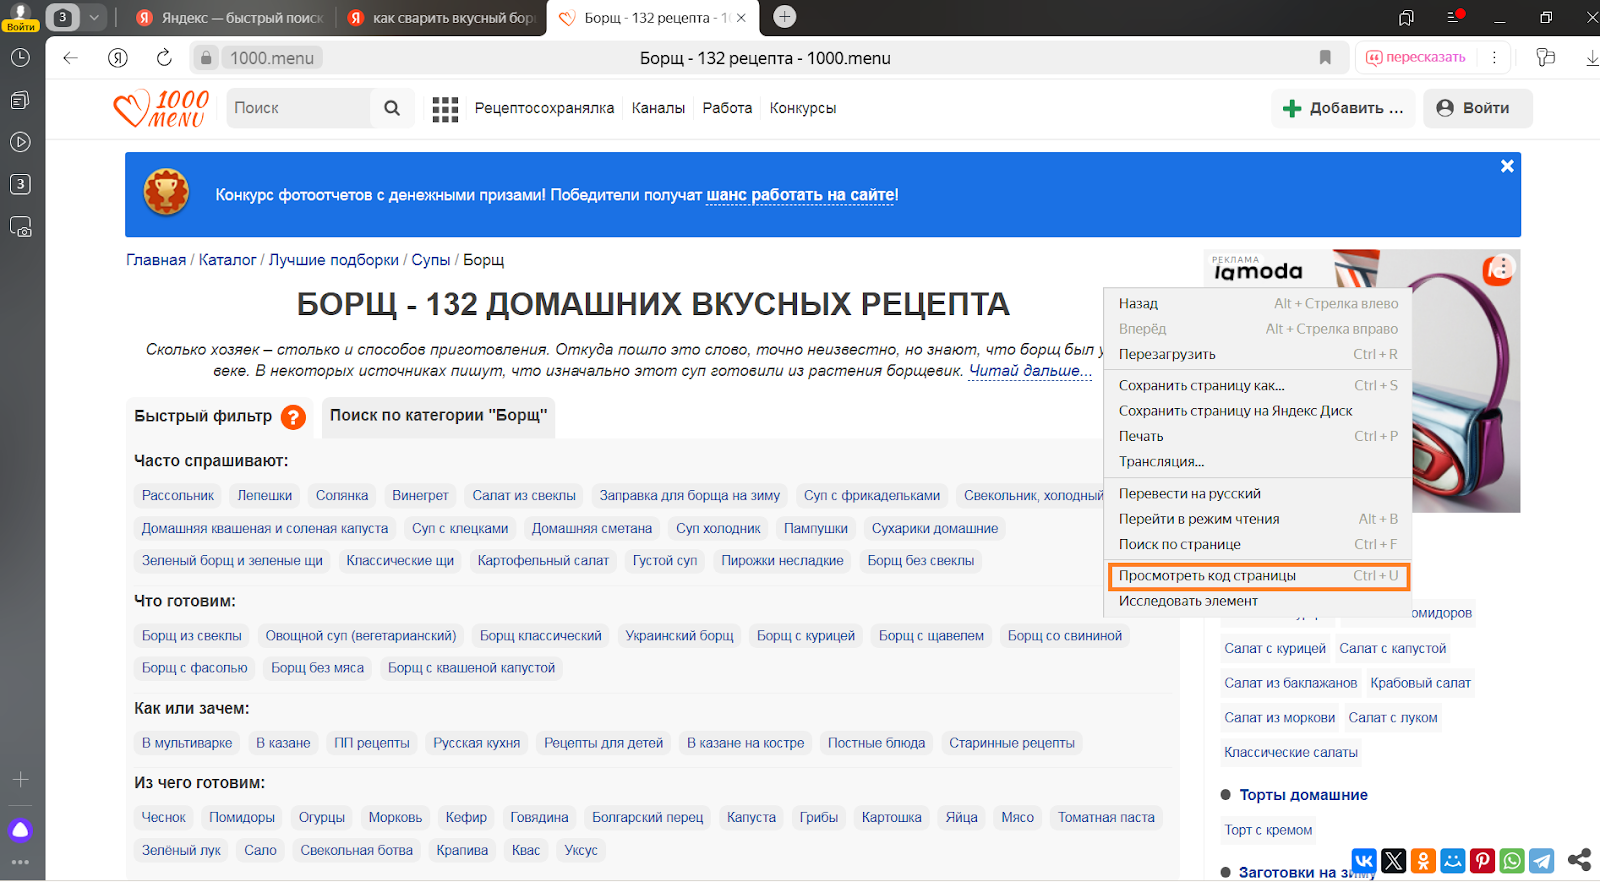Share recipe page via Telegram icon
The width and height of the screenshot is (1600, 882).
[x=1542, y=860]
